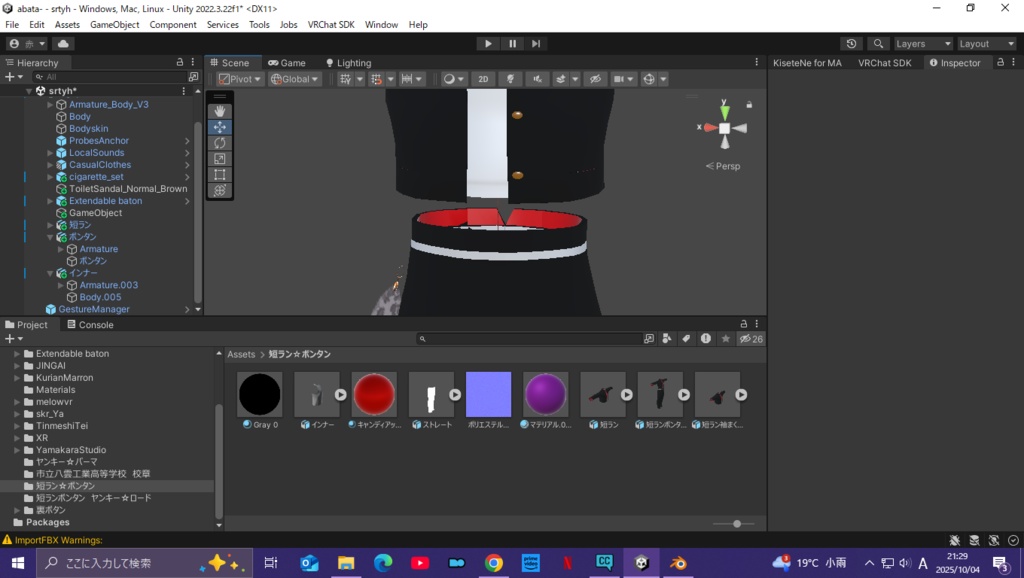
Task: Open Blender from the taskbar
Action: 678,563
